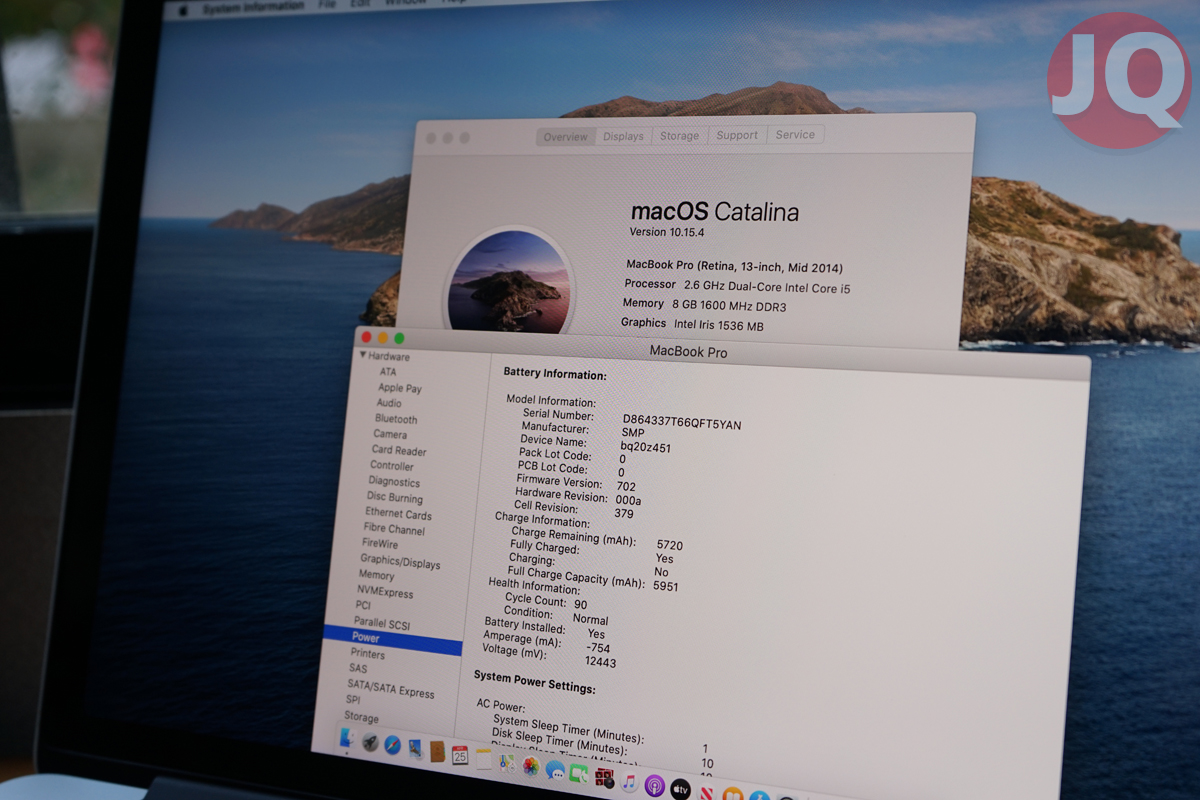Open Finder from the Dock

(x=346, y=738)
